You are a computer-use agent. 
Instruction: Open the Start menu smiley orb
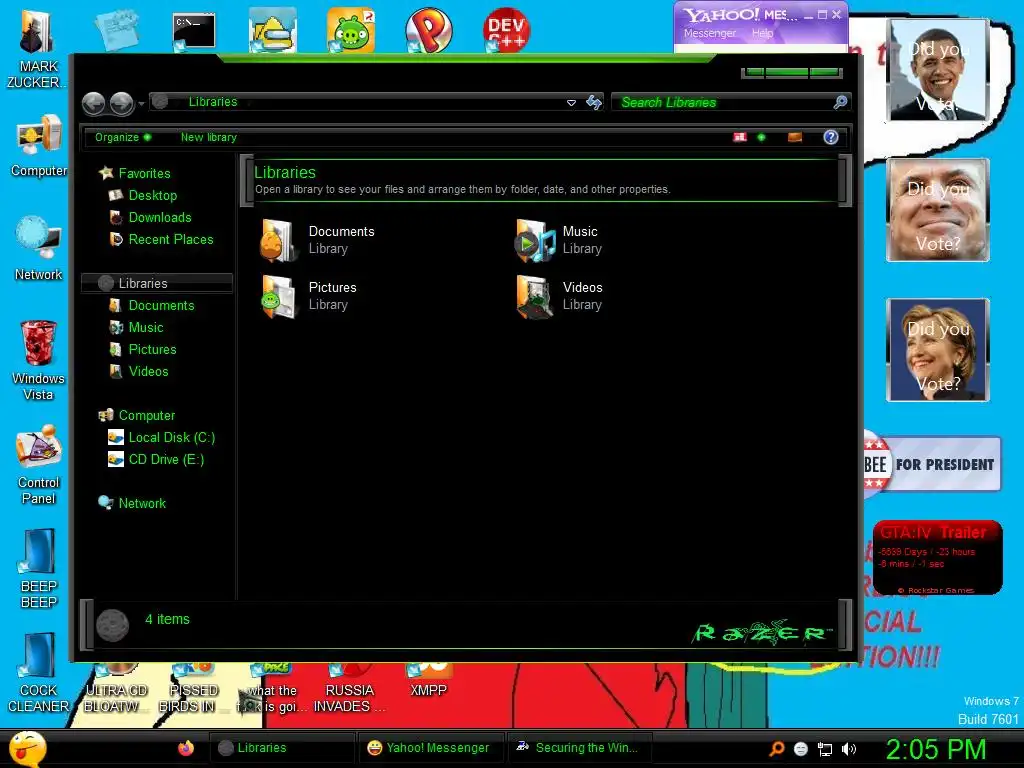(x=27, y=748)
